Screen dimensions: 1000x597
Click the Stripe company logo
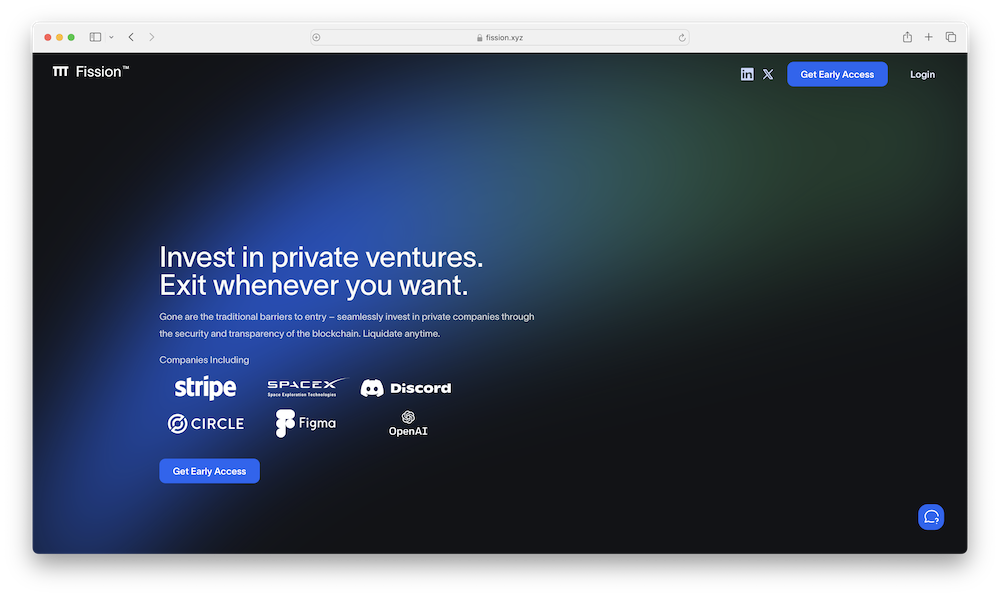click(205, 387)
